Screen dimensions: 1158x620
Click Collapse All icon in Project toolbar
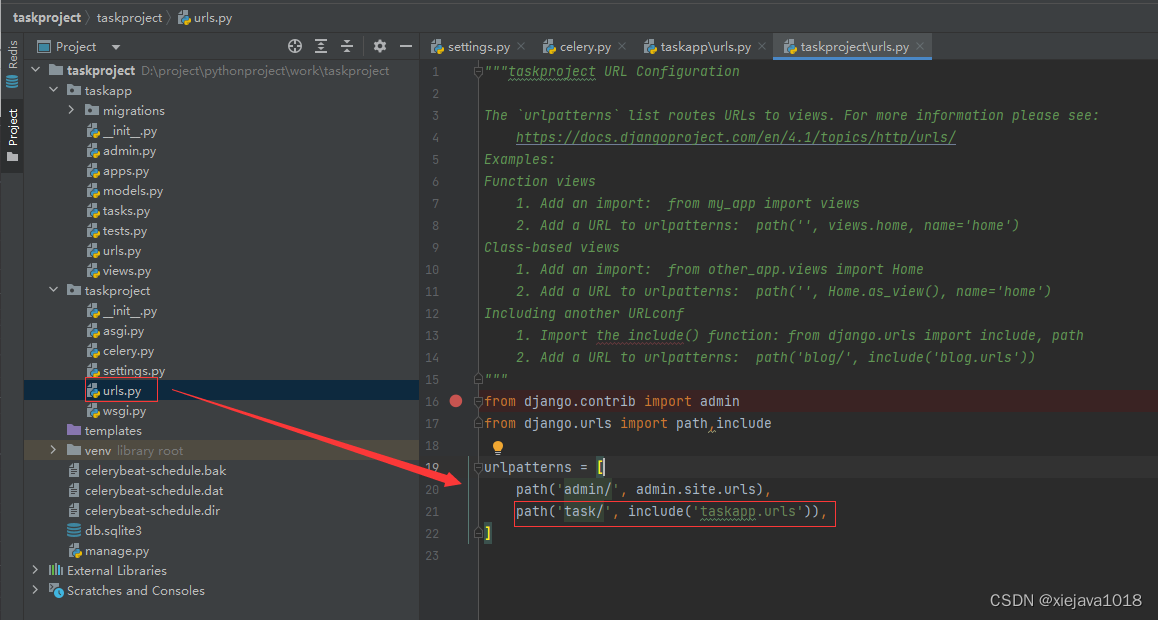[x=347, y=46]
